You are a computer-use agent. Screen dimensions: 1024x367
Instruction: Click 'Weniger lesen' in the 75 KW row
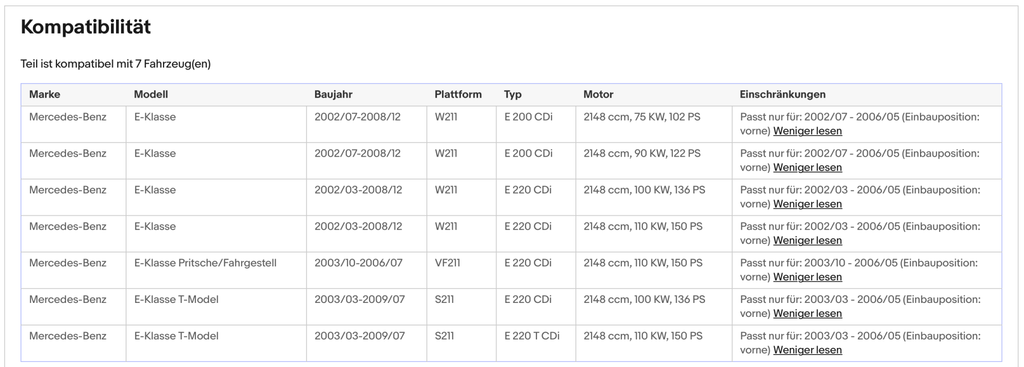coord(807,131)
